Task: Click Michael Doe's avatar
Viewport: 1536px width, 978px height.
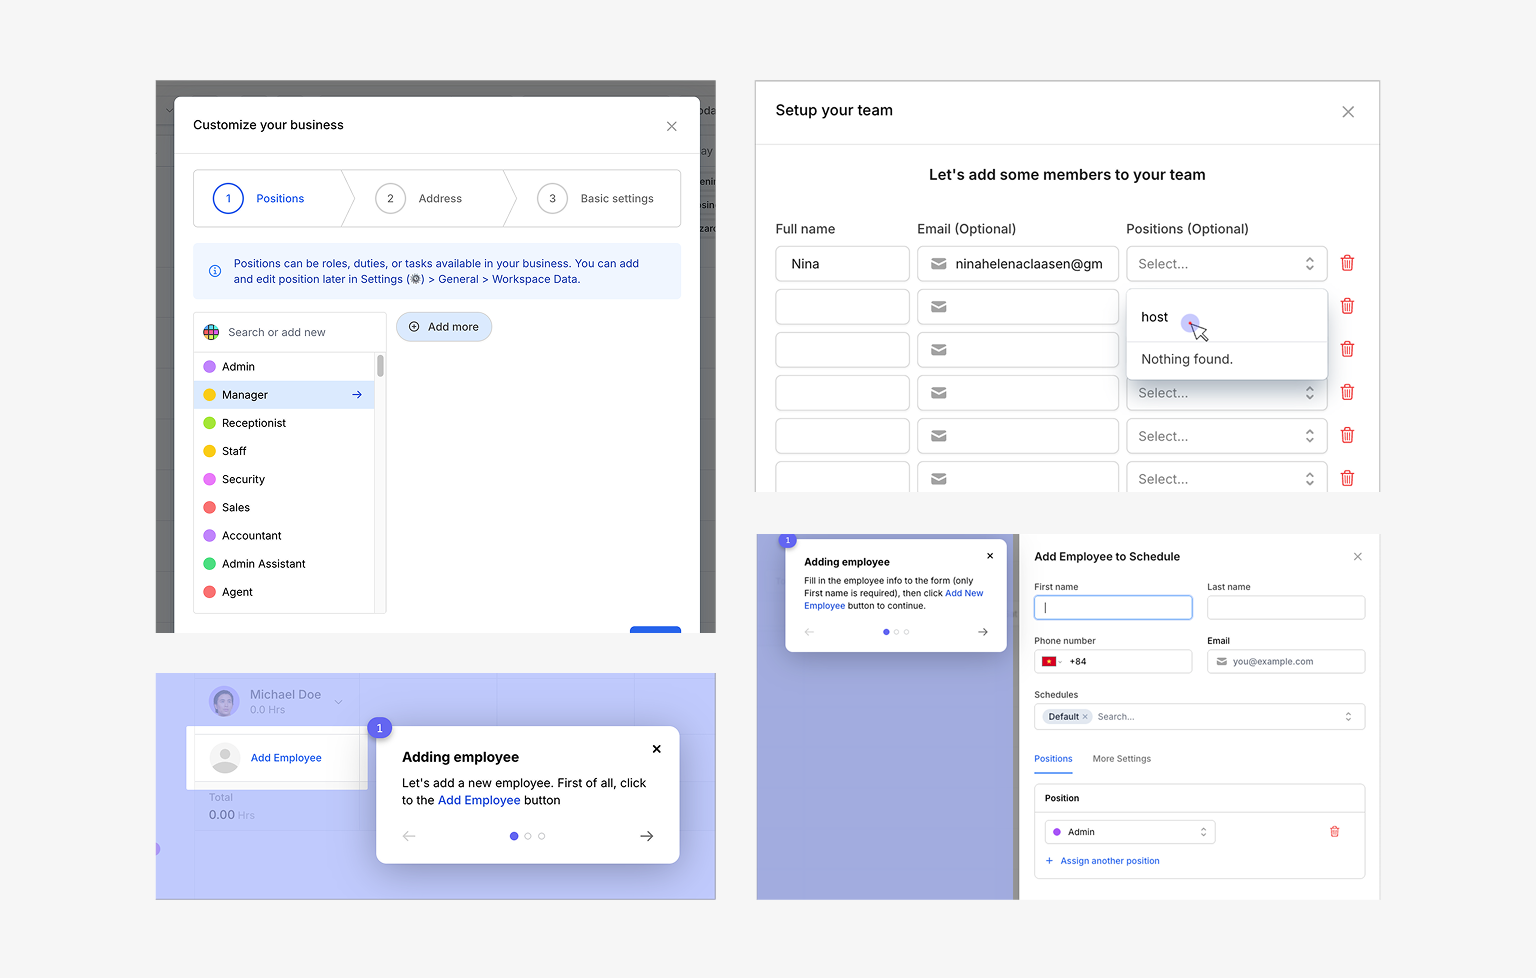Action: [224, 701]
